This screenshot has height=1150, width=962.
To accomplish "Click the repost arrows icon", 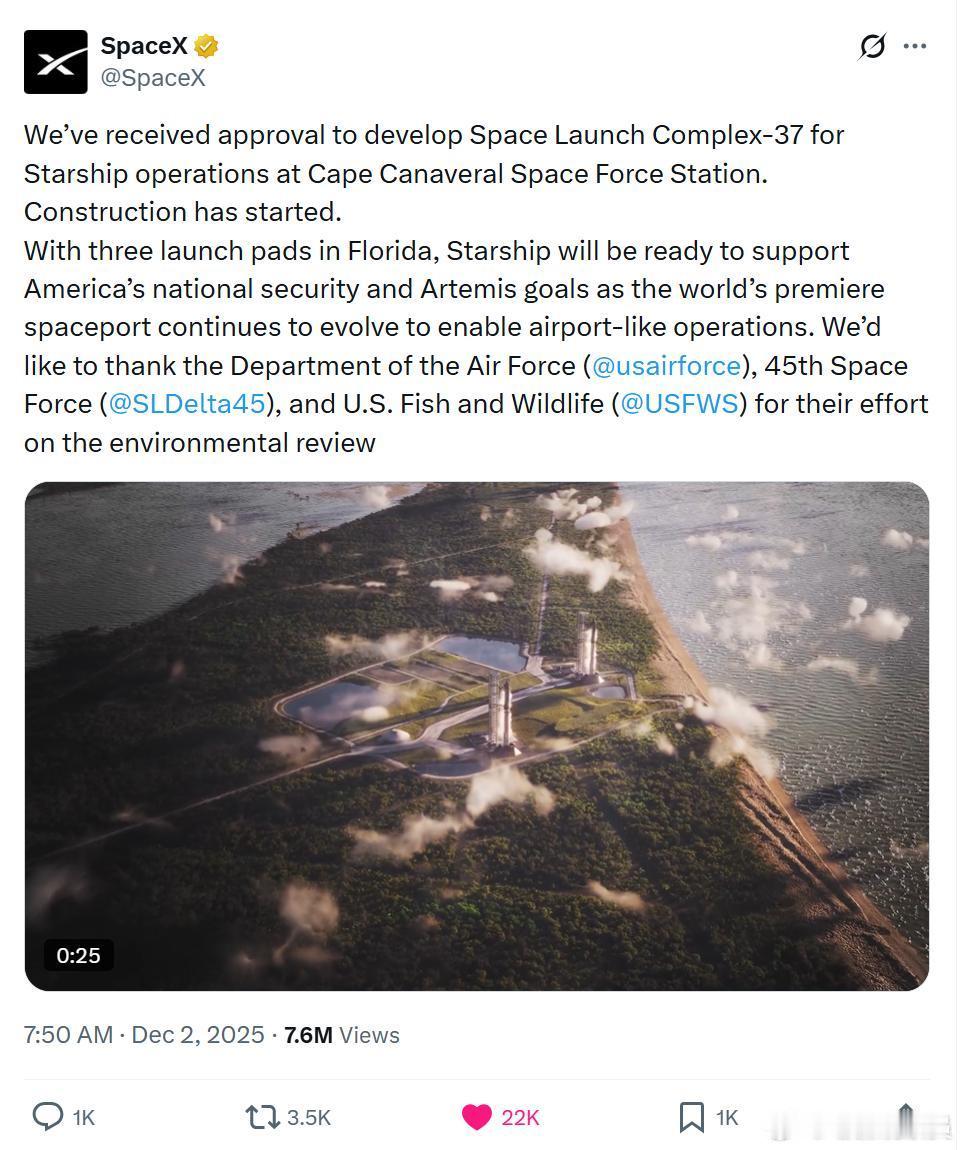I will [x=262, y=1116].
